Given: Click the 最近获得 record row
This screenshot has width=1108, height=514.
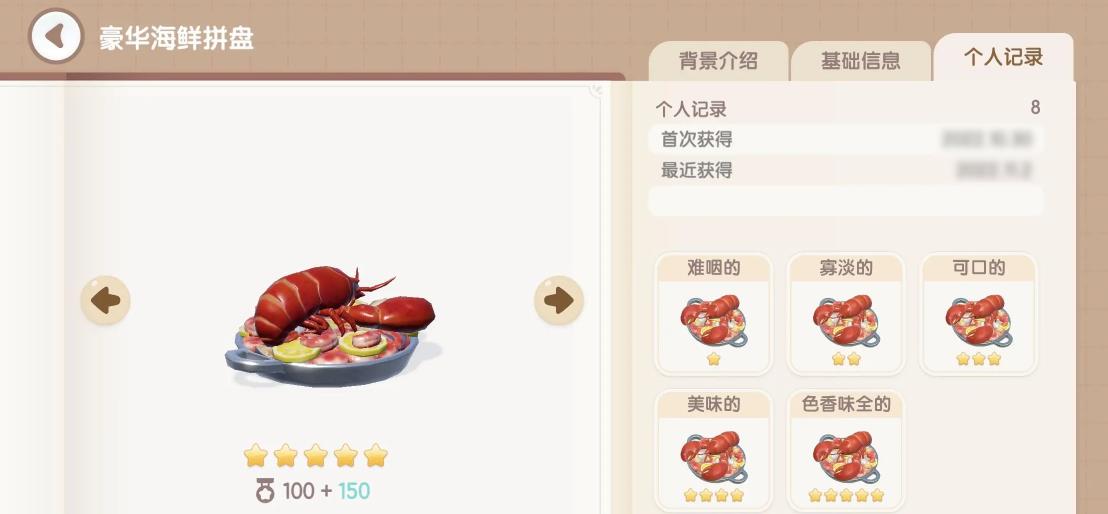Looking at the screenshot, I should (x=846, y=170).
